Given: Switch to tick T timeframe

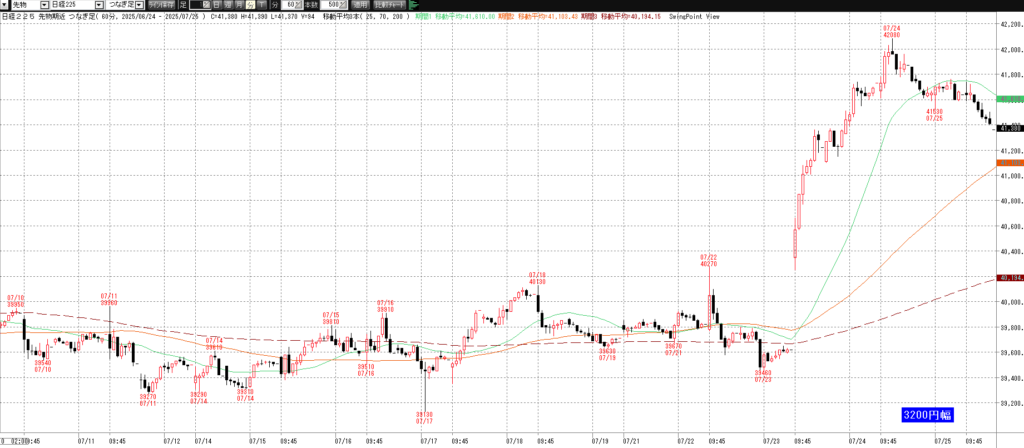Looking at the screenshot, I should coord(263,5).
